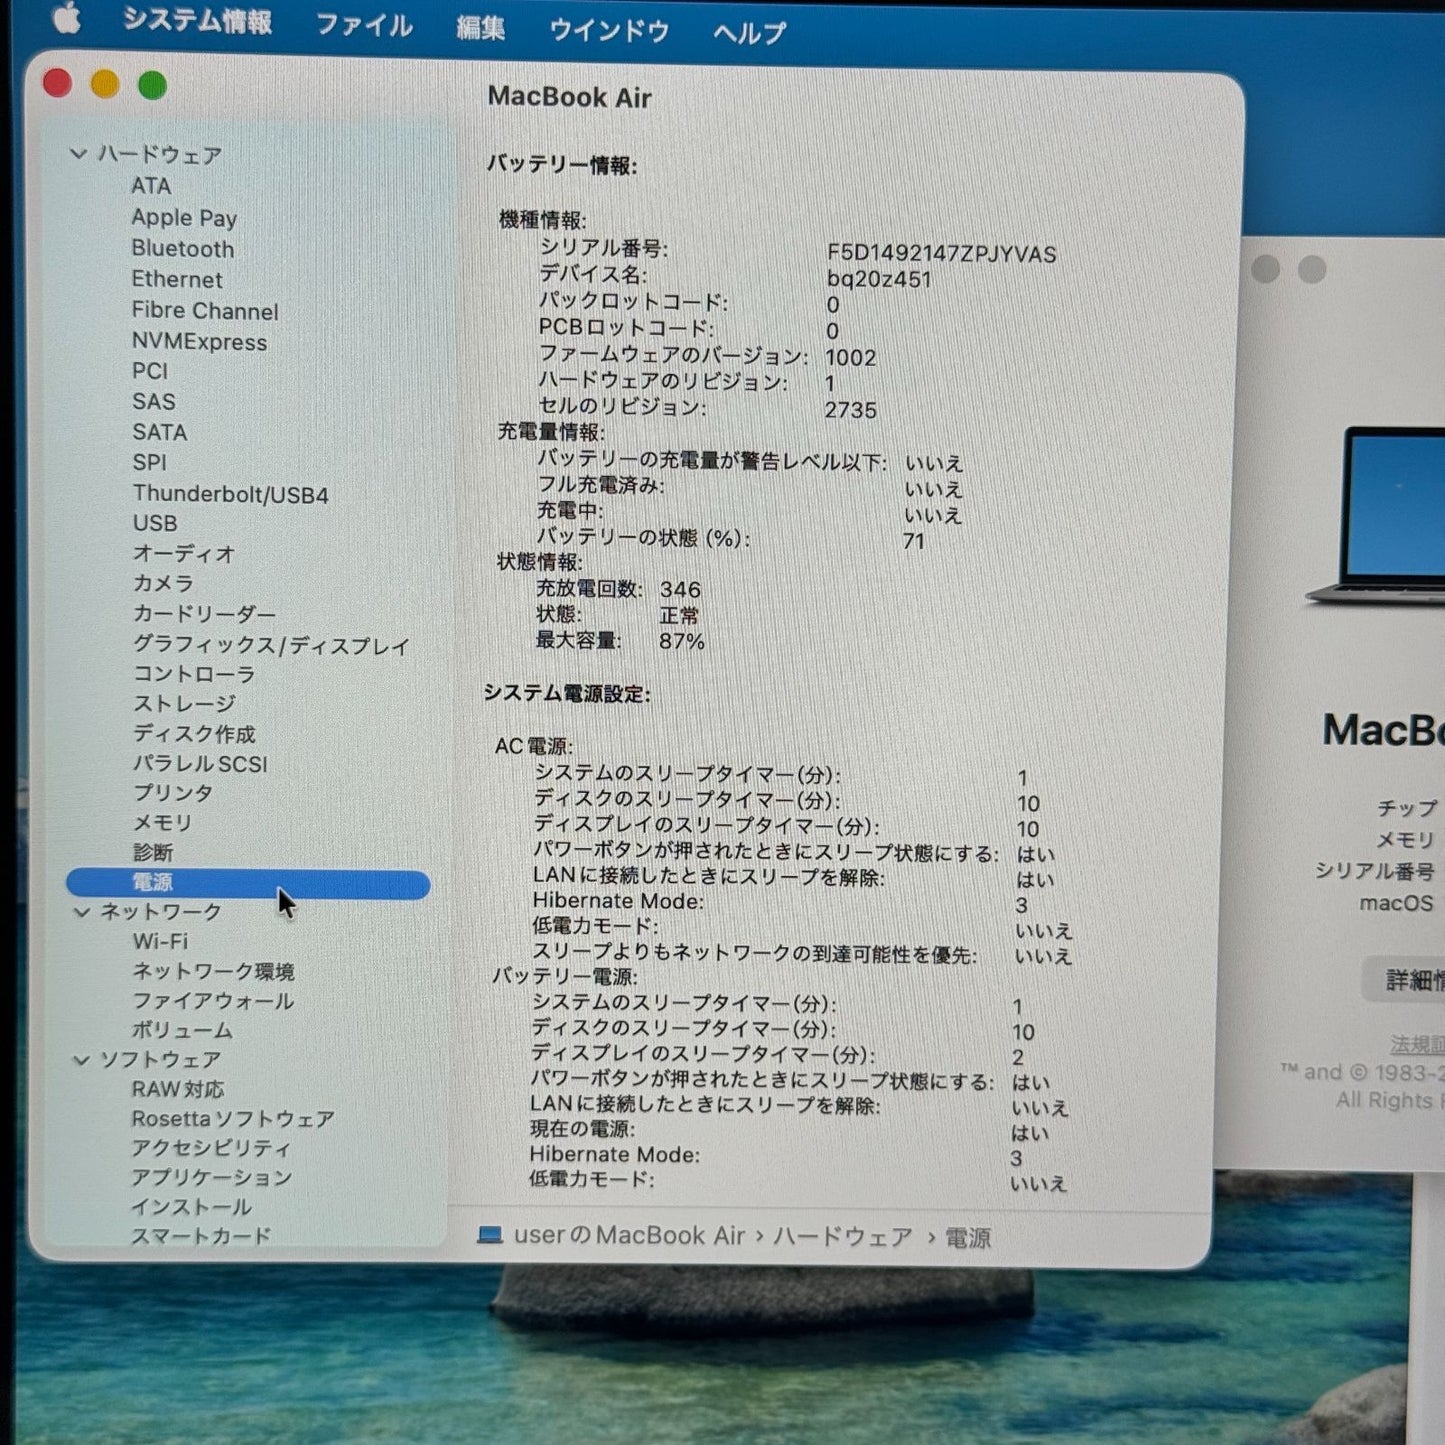
Task: Collapse the ハードウェア section chevron
Action: 78,154
